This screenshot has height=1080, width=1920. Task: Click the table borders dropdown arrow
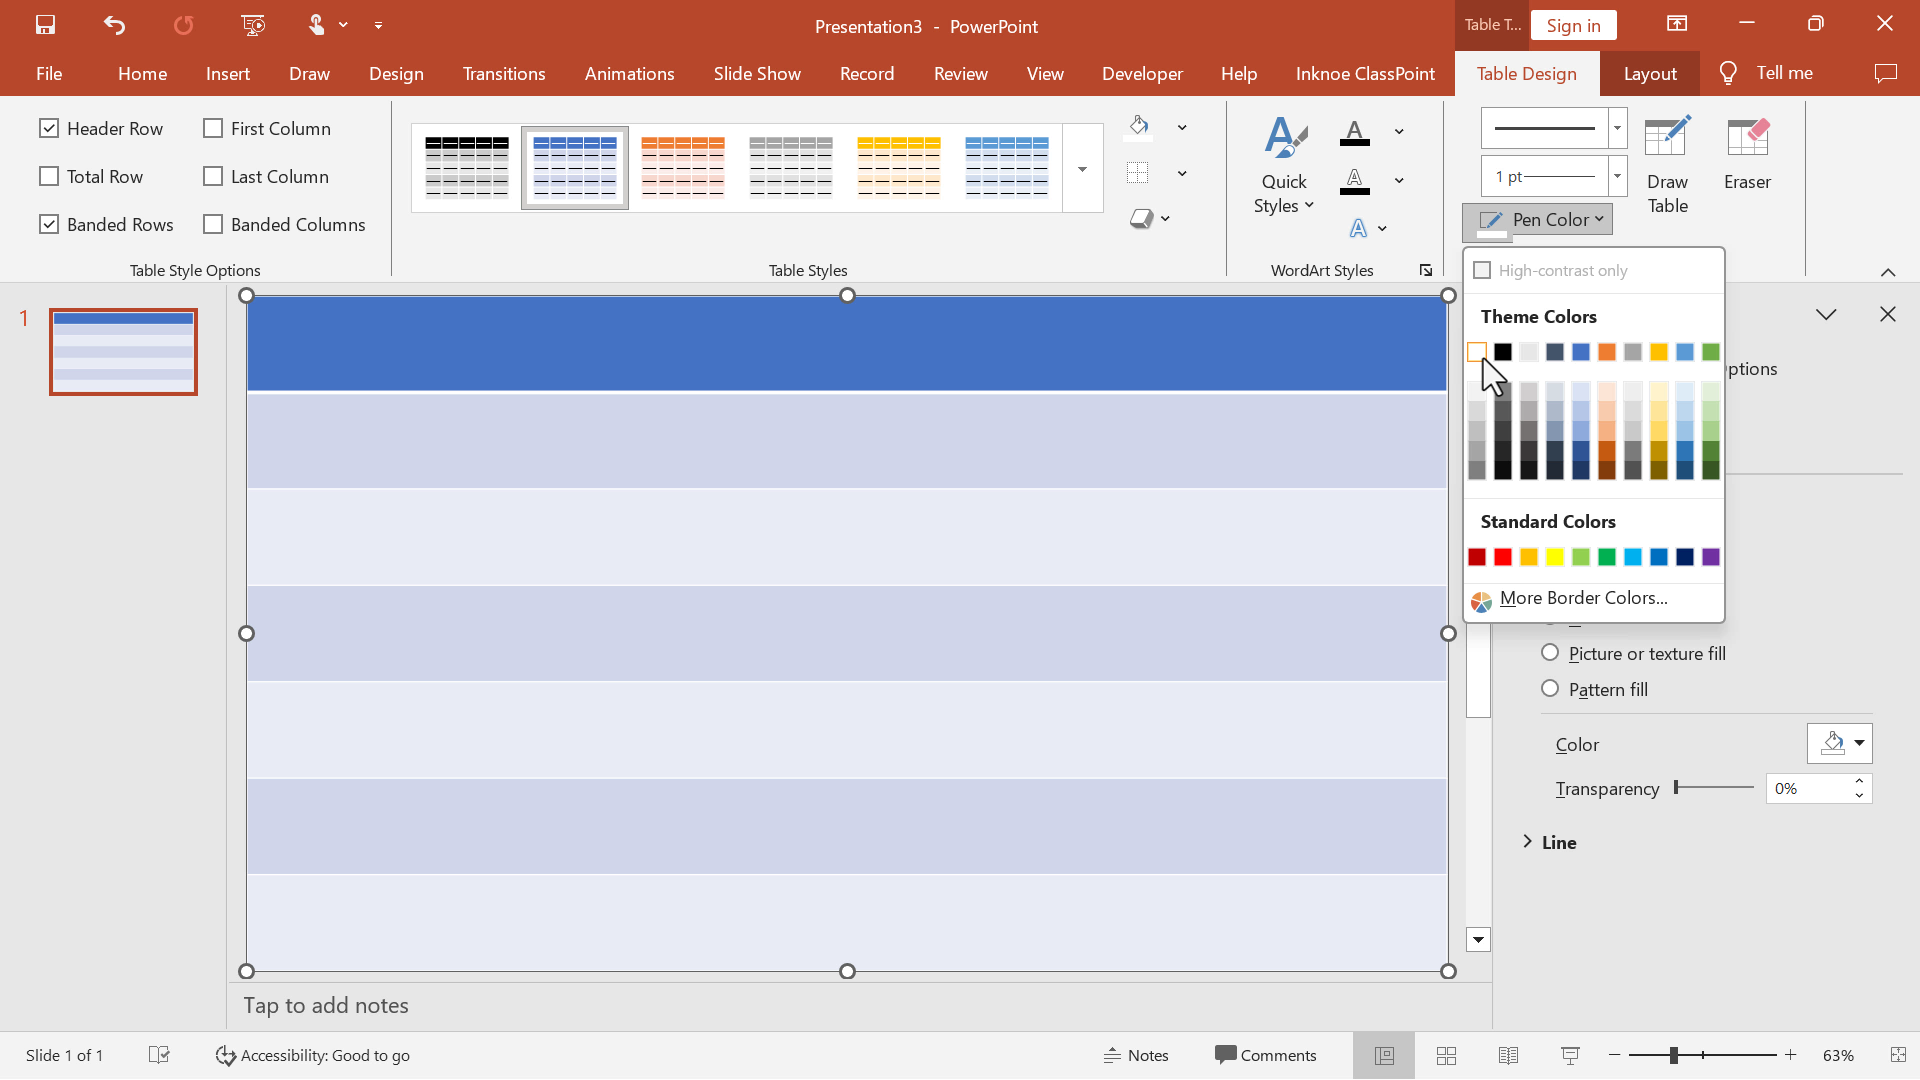1183,173
